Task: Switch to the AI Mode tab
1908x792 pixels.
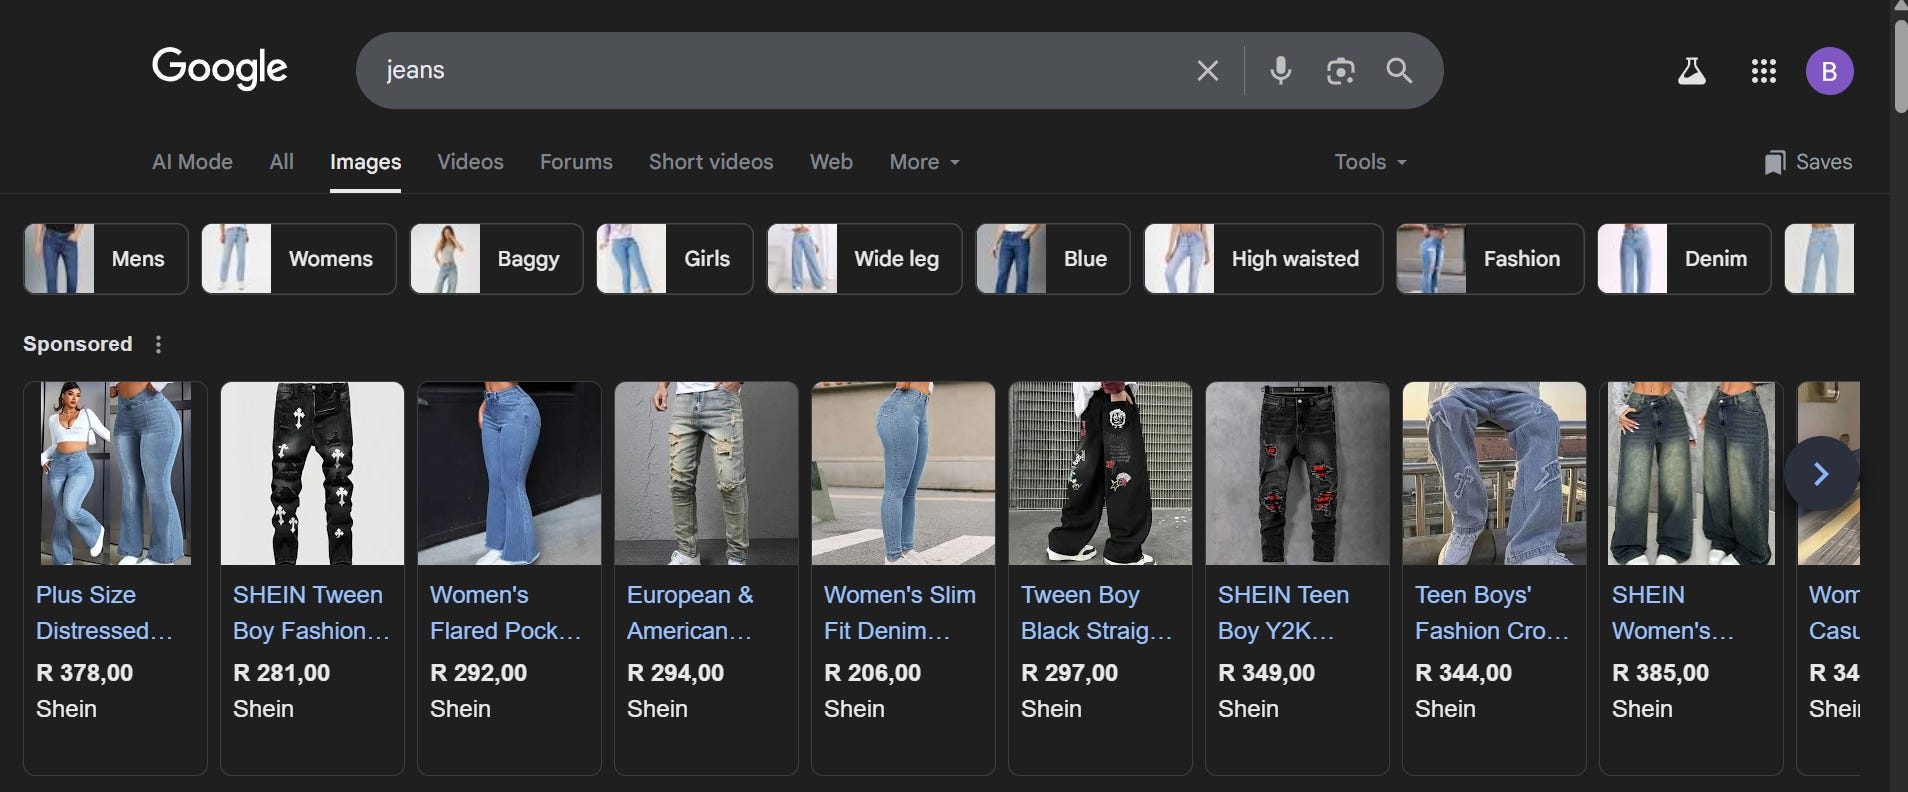Action: tap(192, 162)
